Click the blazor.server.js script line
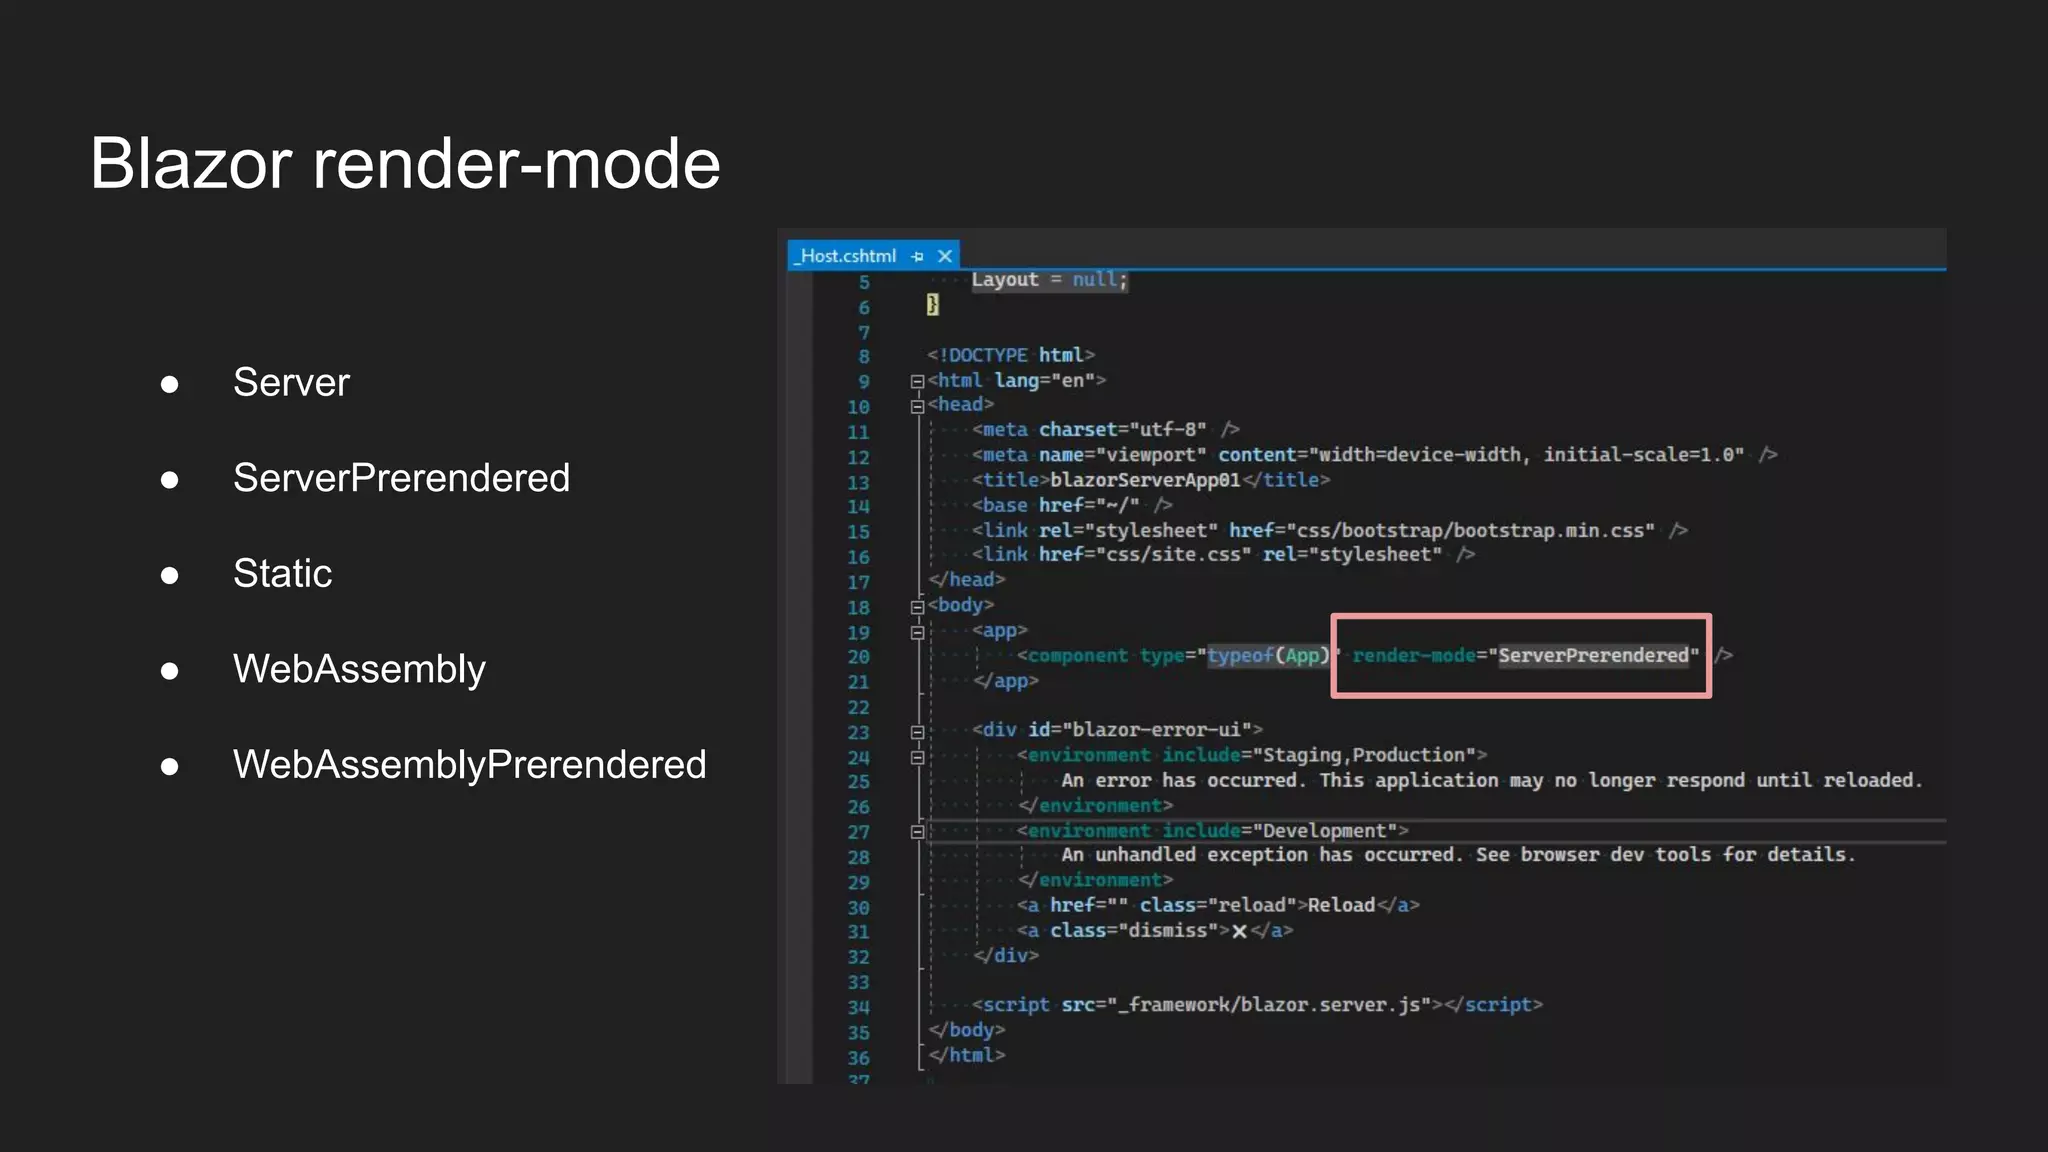Screen dimensions: 2048x1152 point(1258,1005)
